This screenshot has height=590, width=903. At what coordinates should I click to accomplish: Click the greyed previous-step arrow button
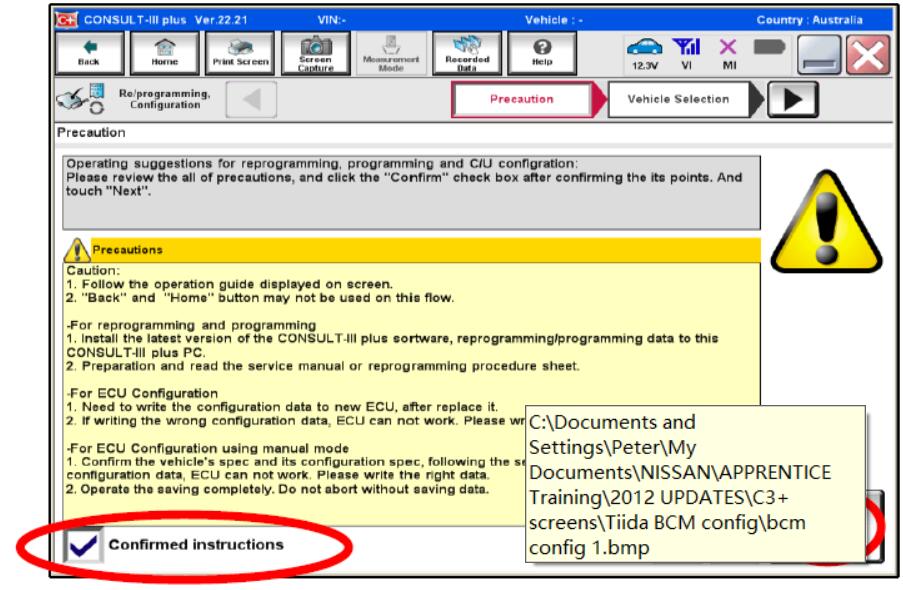click(251, 100)
